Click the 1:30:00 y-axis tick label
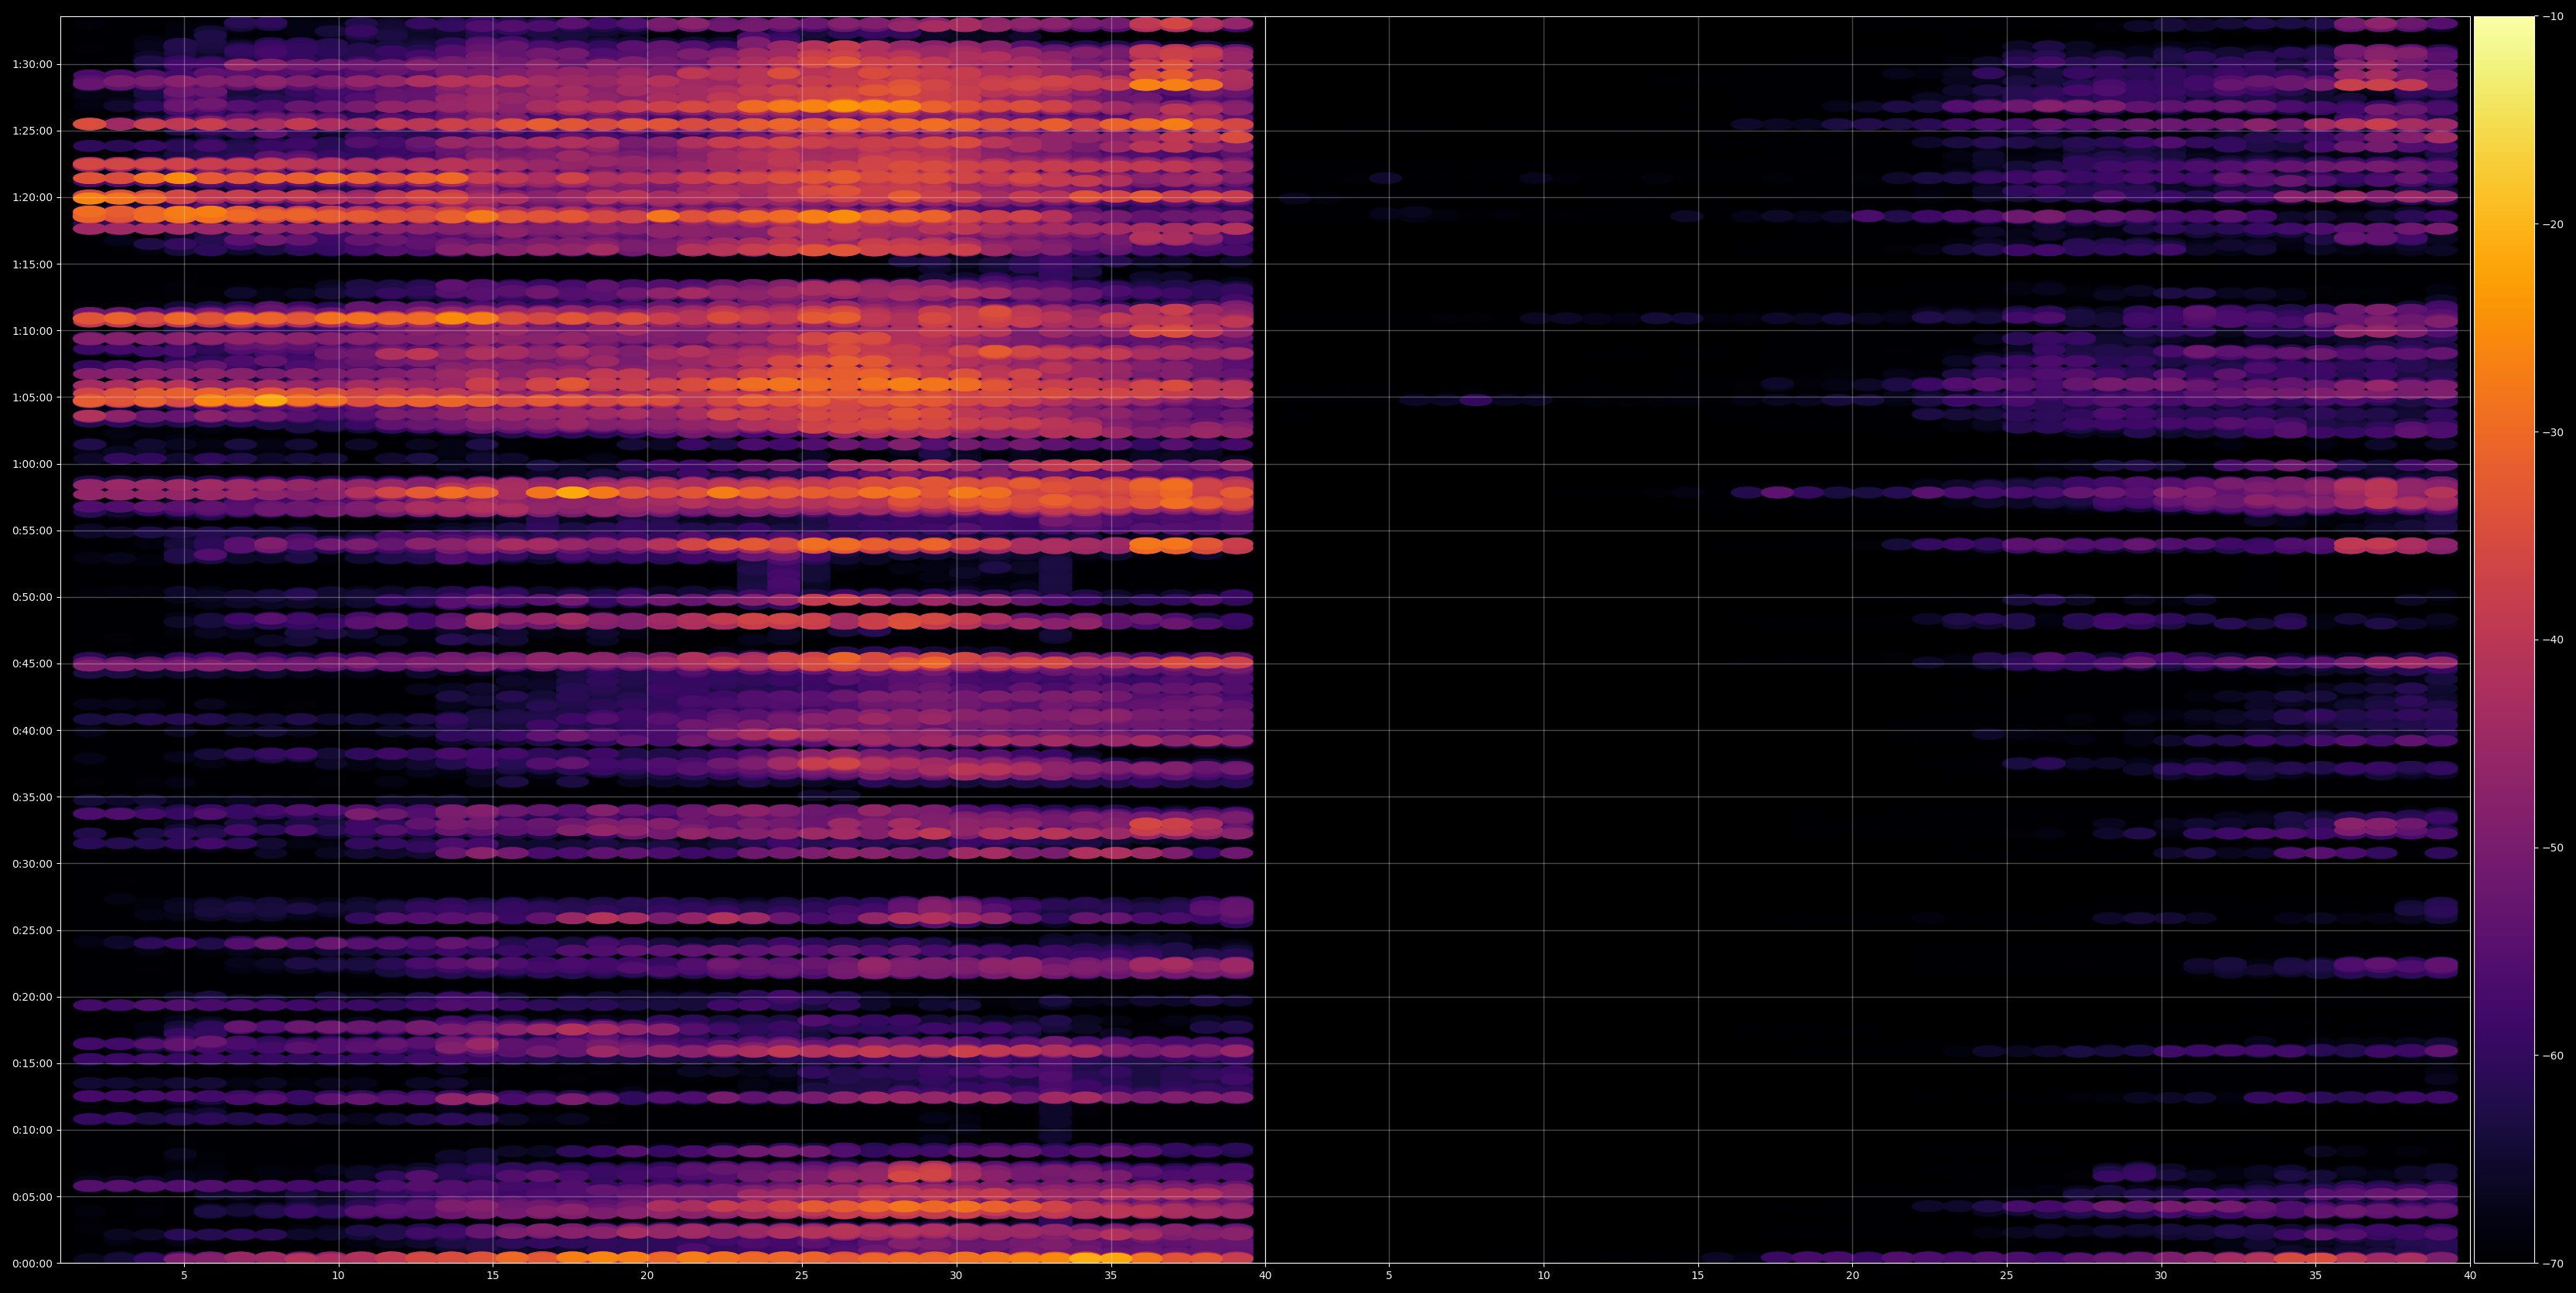This screenshot has height=1293, width=2576. click(32, 64)
